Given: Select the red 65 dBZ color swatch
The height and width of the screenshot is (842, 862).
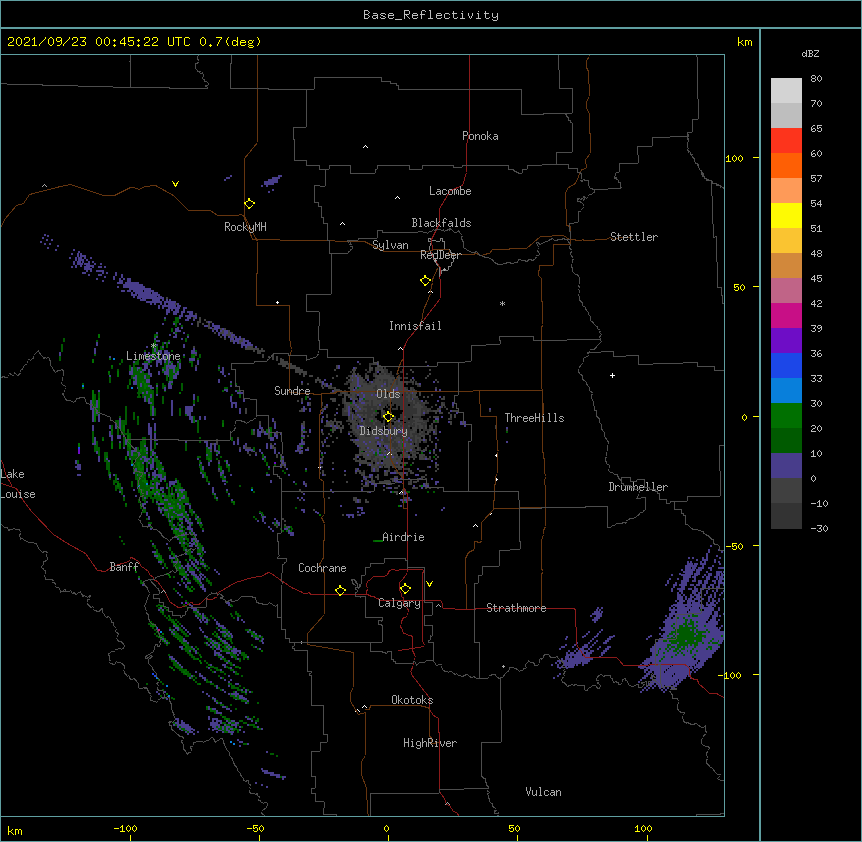Looking at the screenshot, I should [786, 140].
